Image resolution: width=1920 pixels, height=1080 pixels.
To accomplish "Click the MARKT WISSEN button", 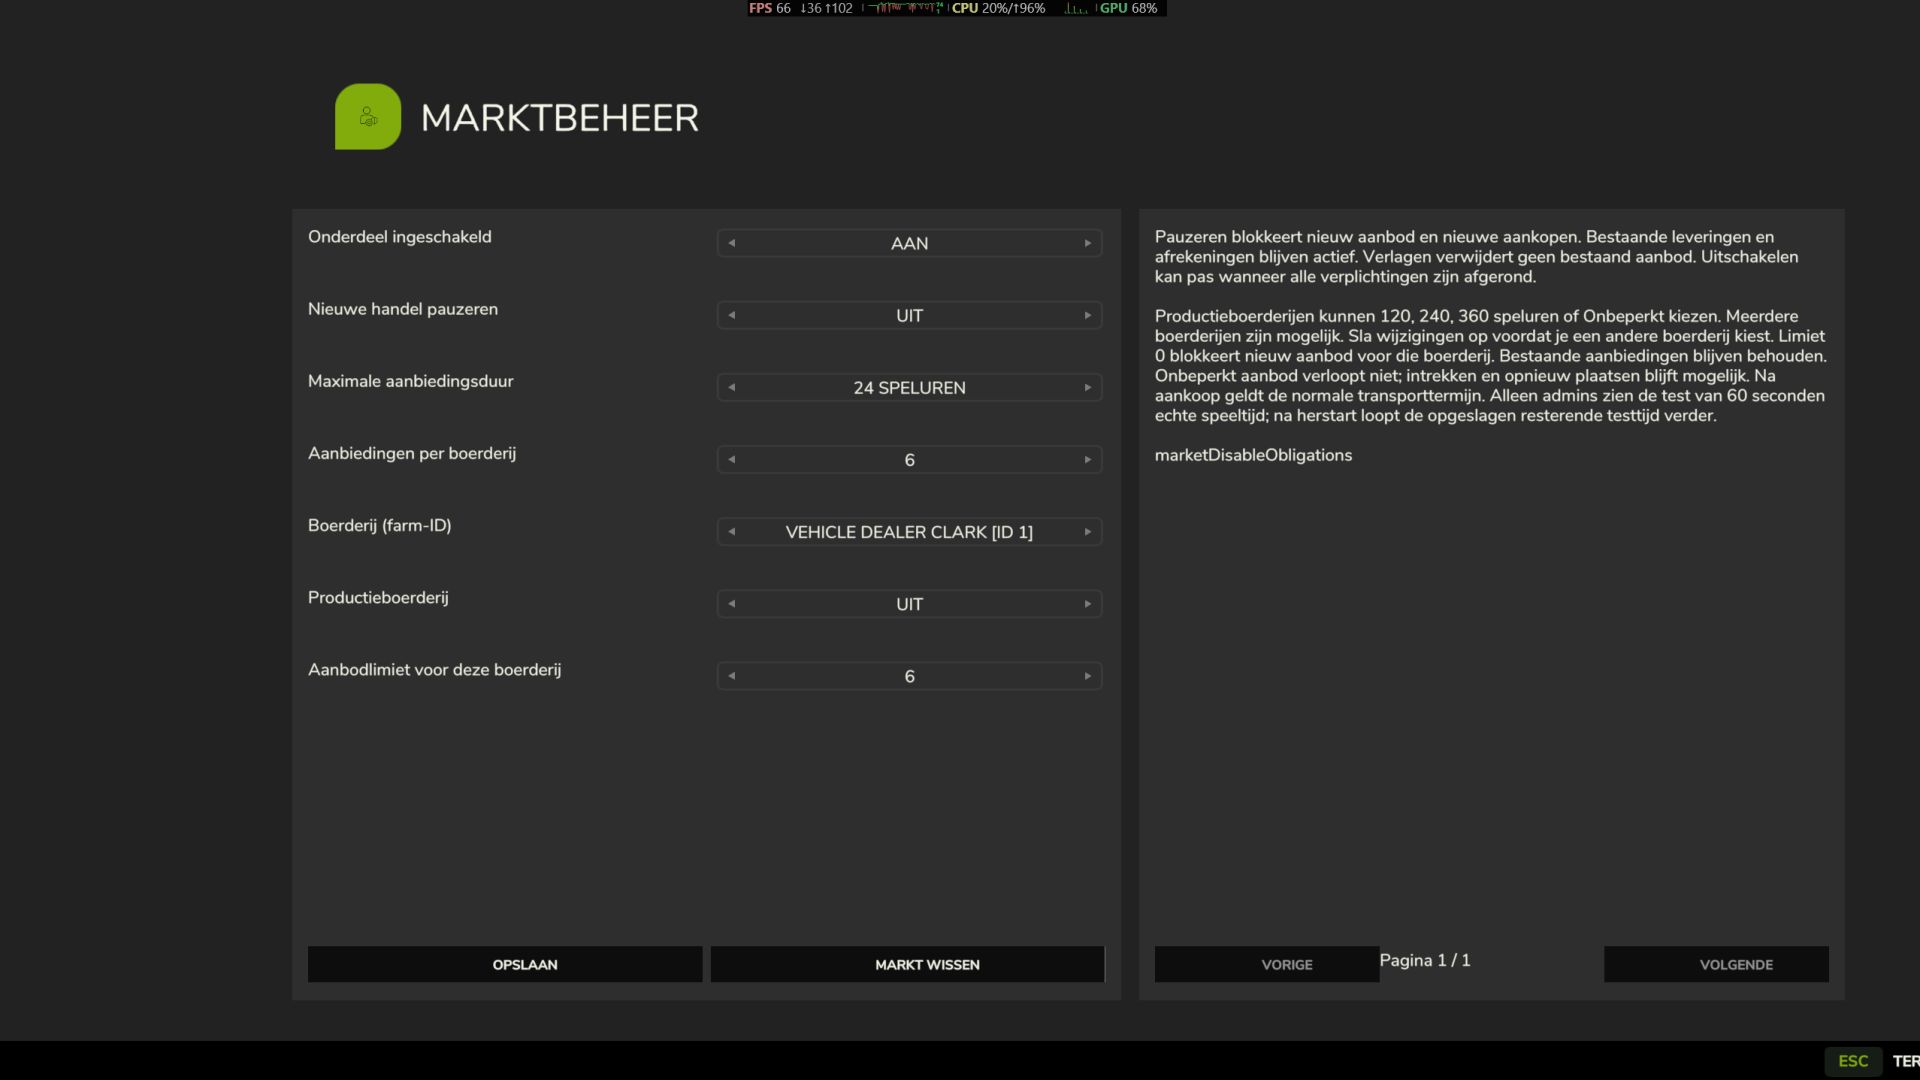I will tap(907, 964).
